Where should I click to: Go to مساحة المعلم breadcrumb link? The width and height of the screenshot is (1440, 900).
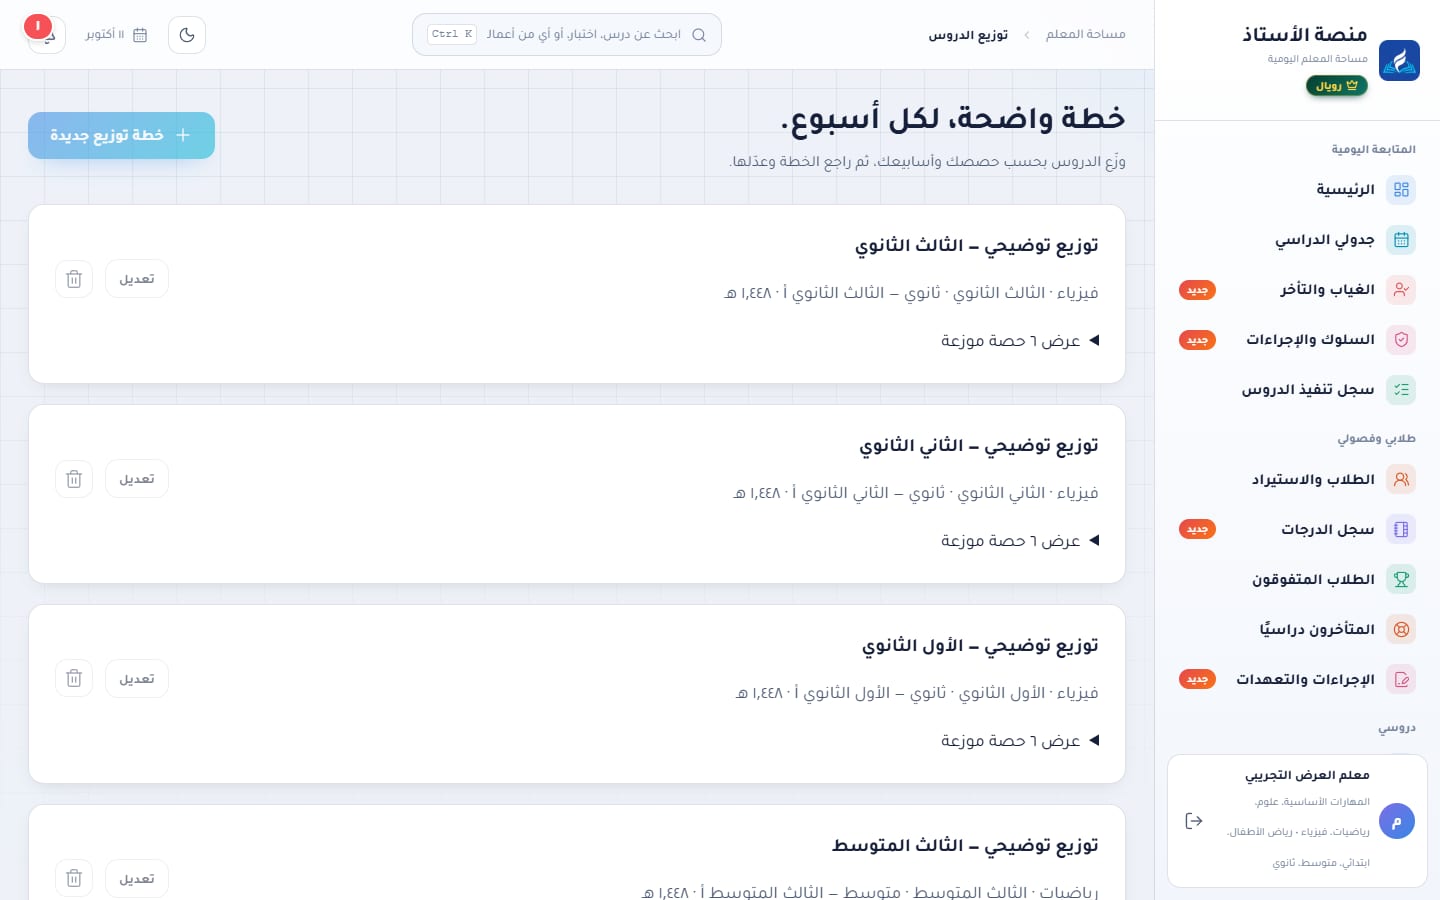click(x=1086, y=35)
